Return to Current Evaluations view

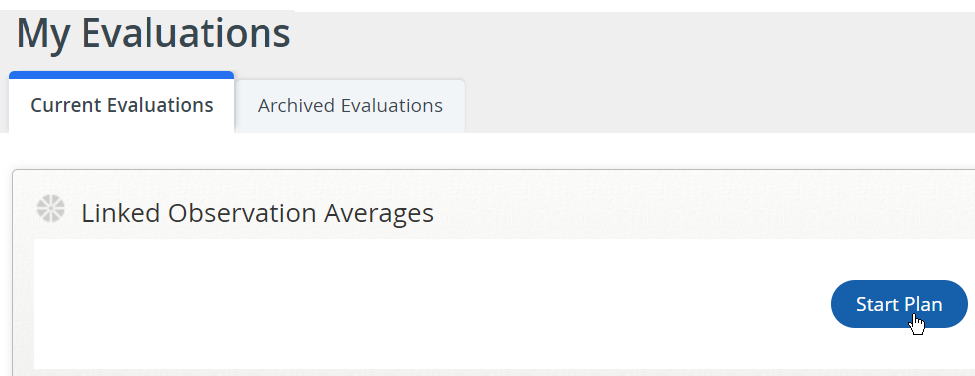click(x=122, y=103)
